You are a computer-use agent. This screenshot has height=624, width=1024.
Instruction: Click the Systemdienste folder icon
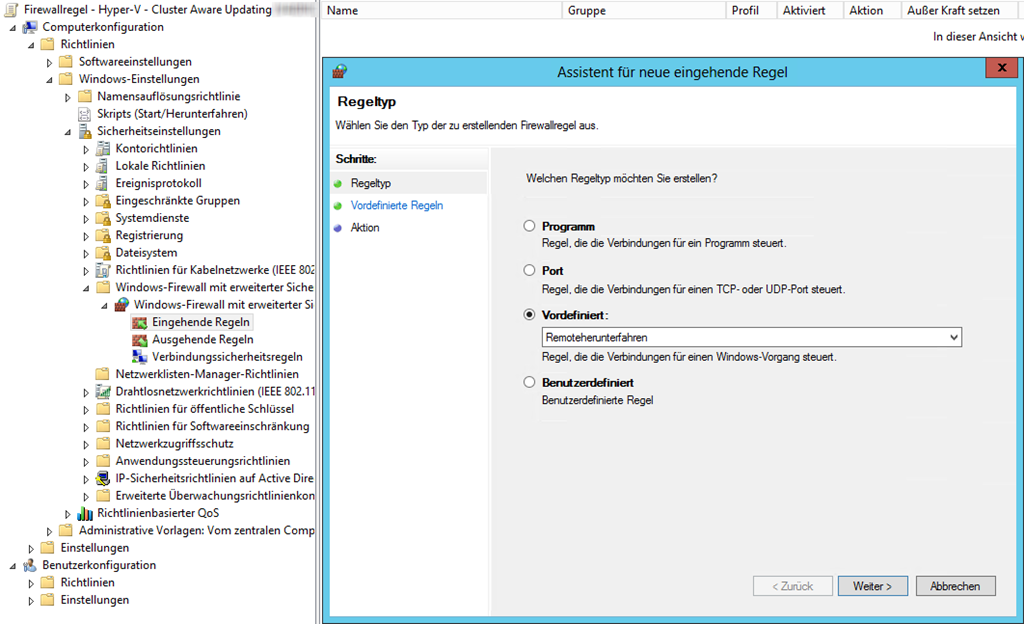tap(103, 218)
